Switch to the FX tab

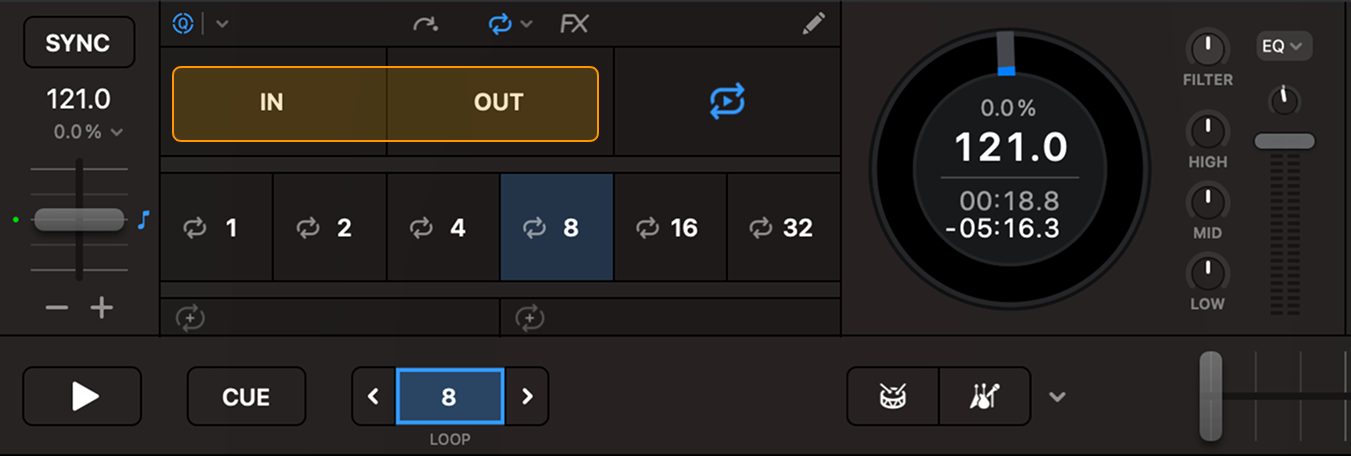574,24
